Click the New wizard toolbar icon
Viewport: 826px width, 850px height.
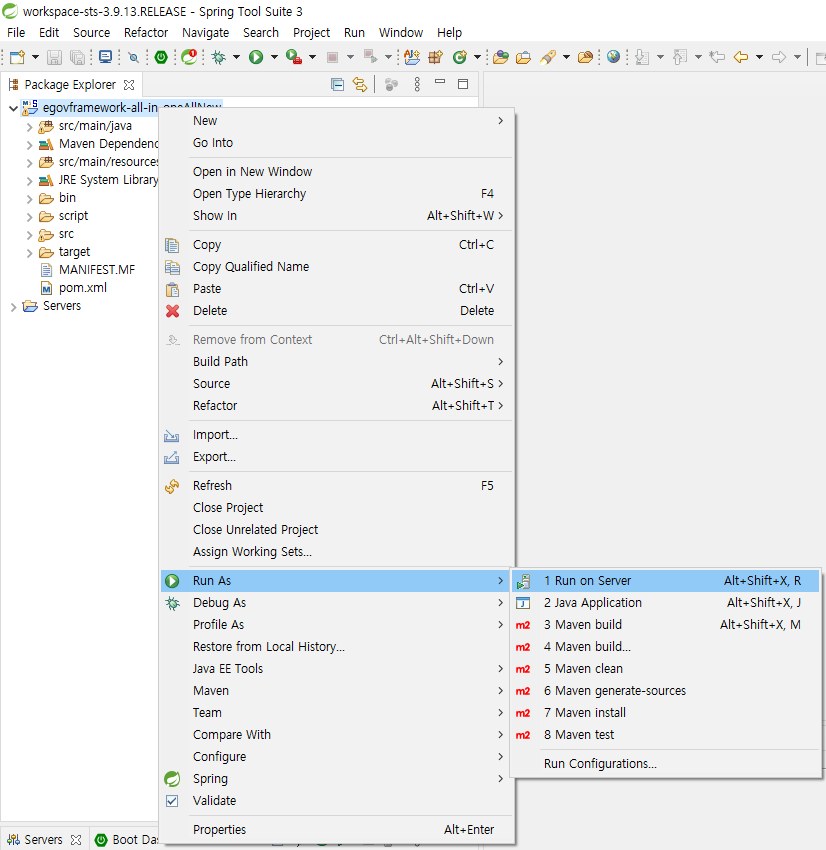[17, 58]
